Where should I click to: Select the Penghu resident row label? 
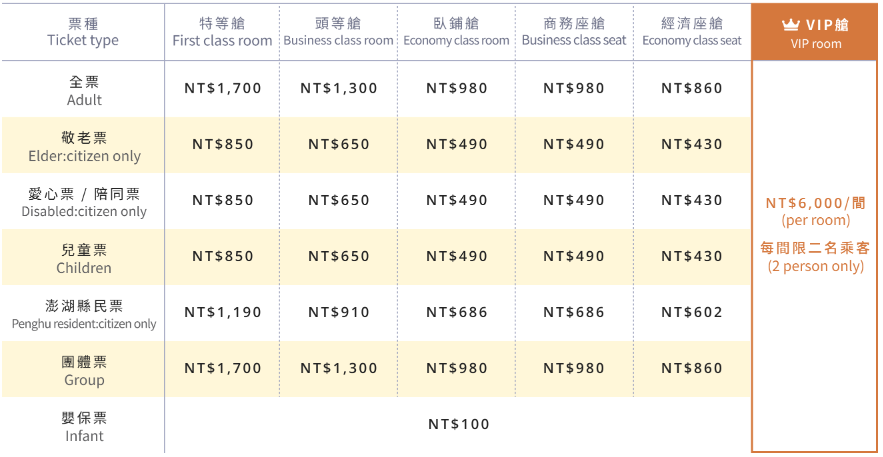click(84, 315)
